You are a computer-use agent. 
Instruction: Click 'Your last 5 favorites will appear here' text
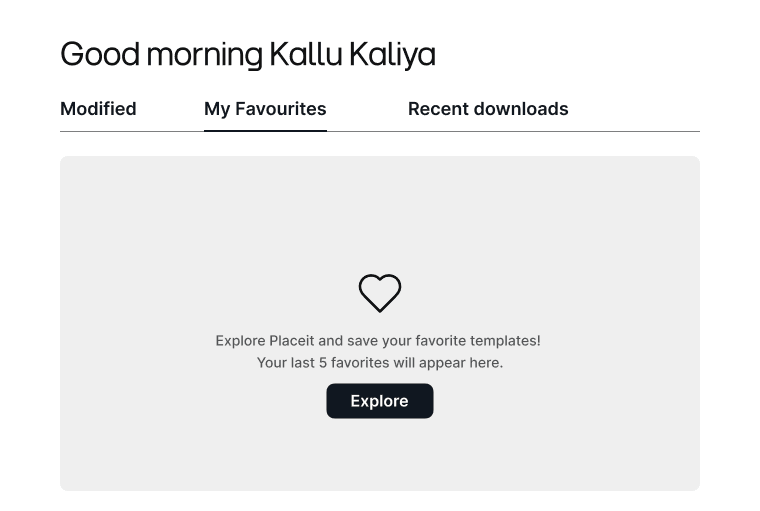coord(380,363)
